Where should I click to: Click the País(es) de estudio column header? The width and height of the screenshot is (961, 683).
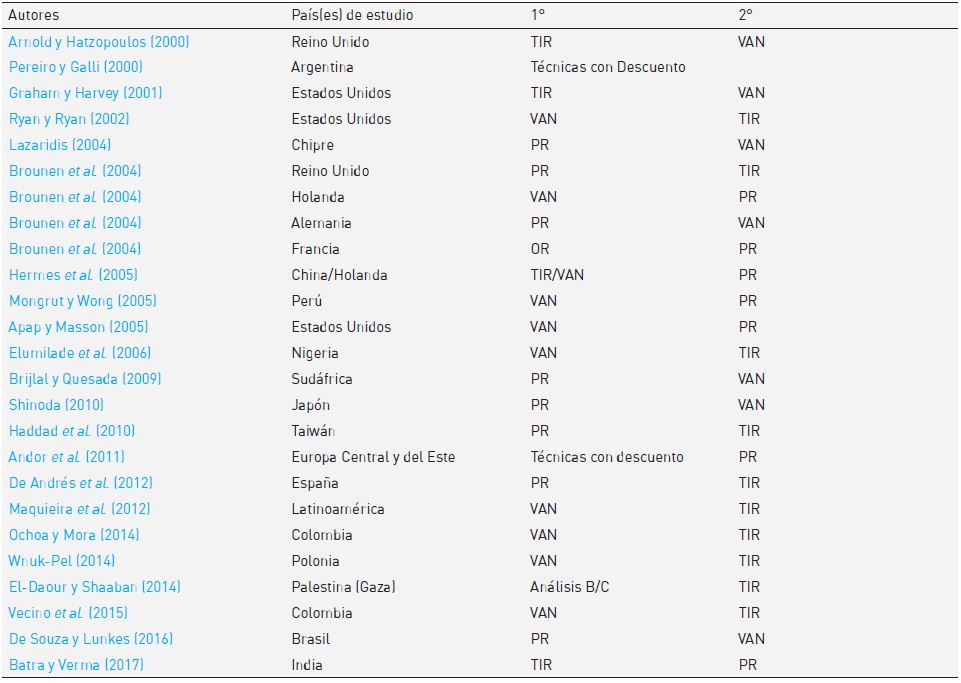click(x=352, y=15)
